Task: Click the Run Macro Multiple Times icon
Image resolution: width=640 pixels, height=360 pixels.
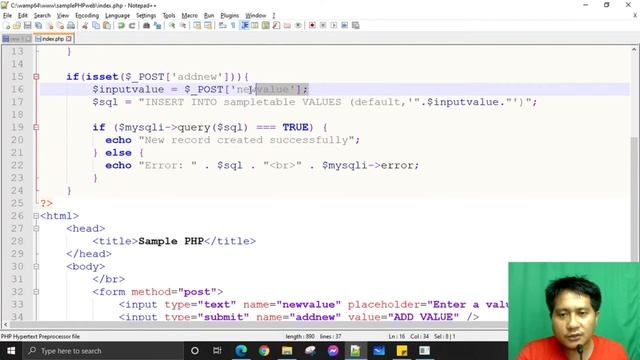Action: click(344, 25)
